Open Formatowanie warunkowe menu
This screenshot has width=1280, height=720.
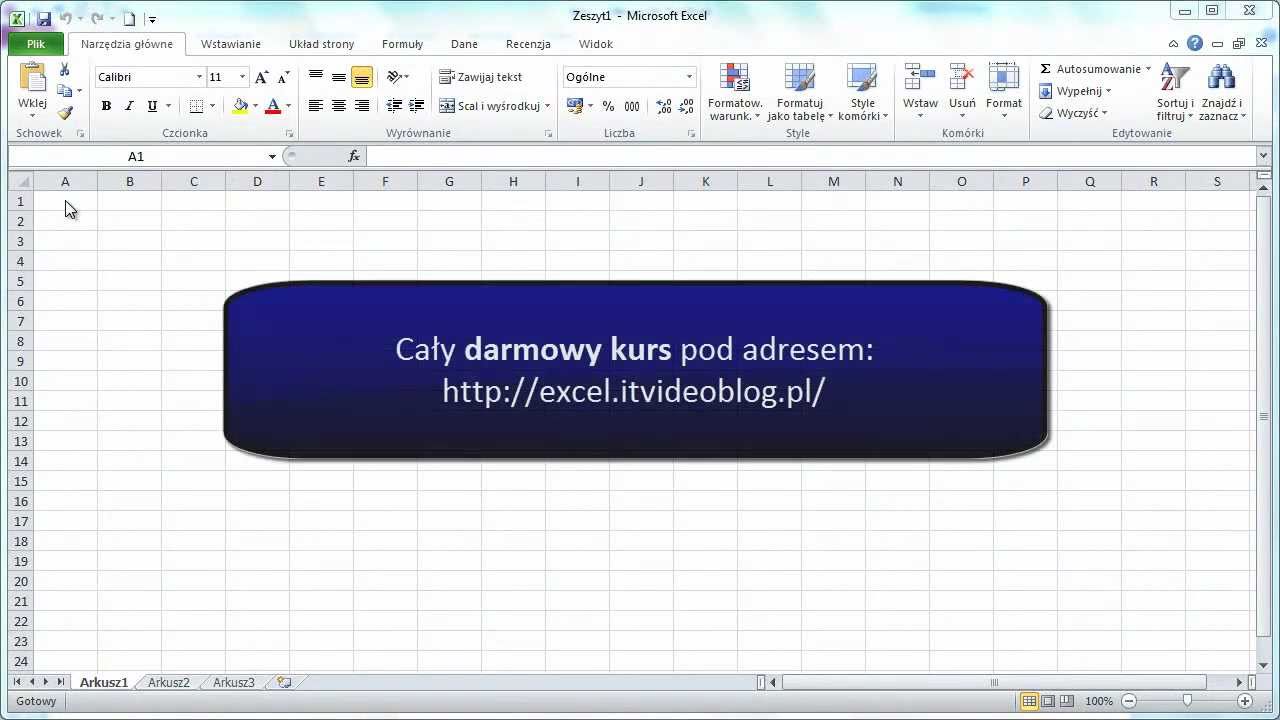coord(735,92)
